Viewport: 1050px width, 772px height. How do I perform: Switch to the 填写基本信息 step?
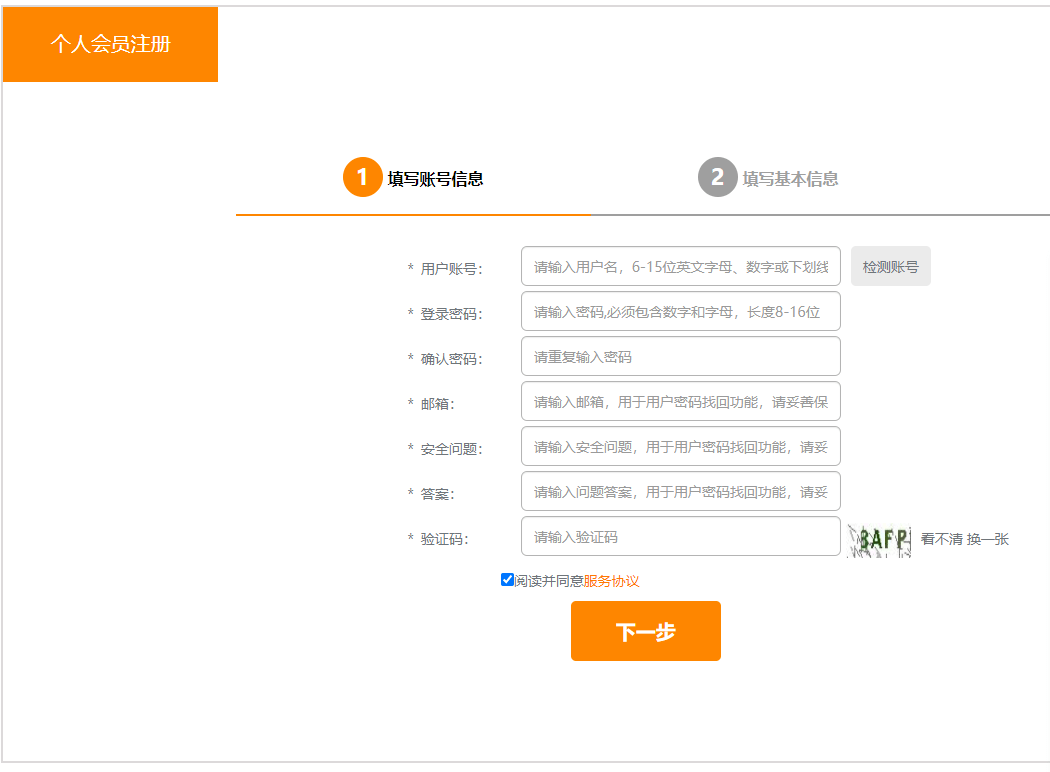point(790,179)
